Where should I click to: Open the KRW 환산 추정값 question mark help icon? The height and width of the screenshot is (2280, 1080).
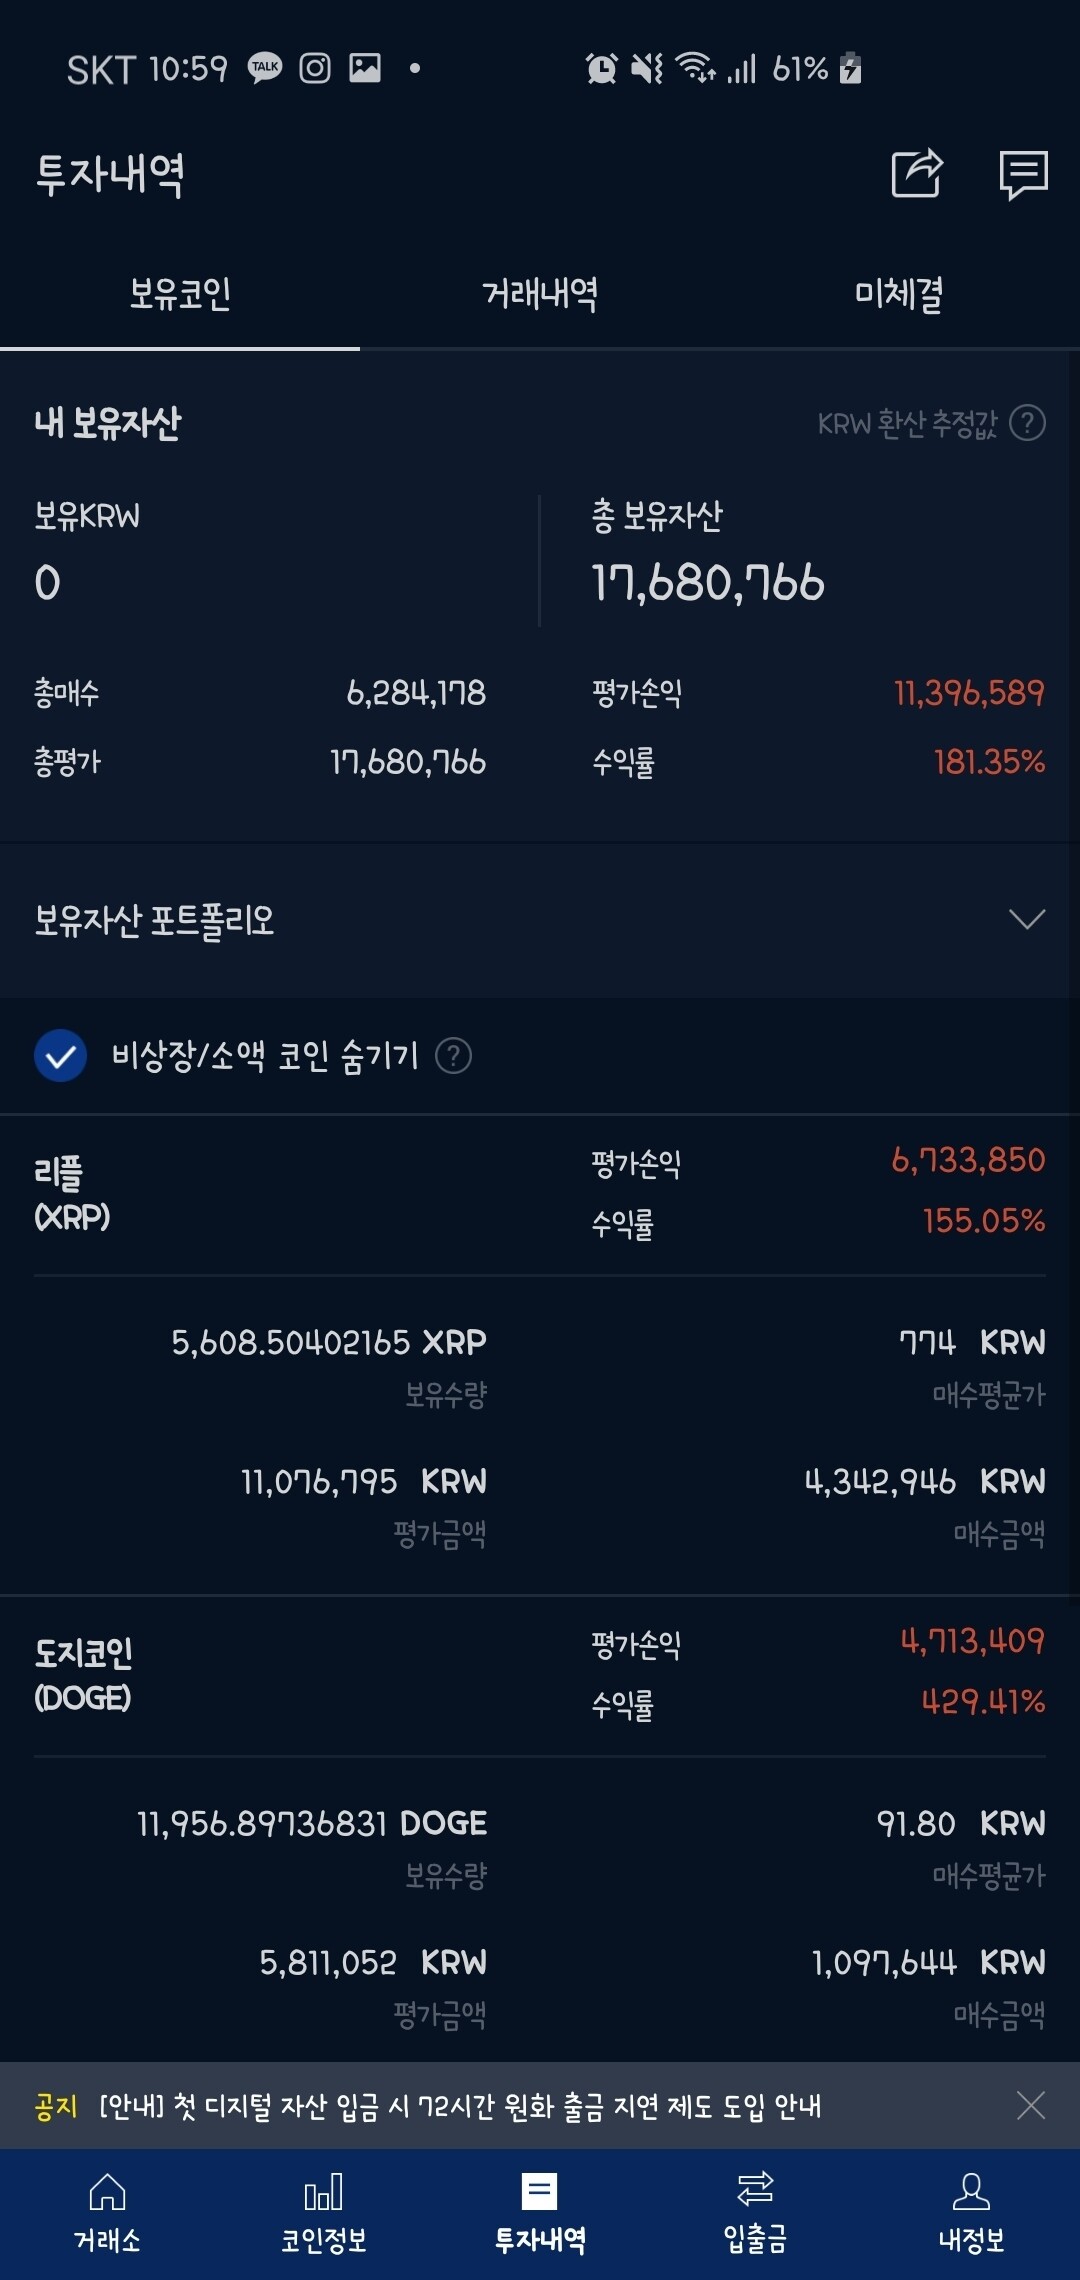click(1030, 425)
